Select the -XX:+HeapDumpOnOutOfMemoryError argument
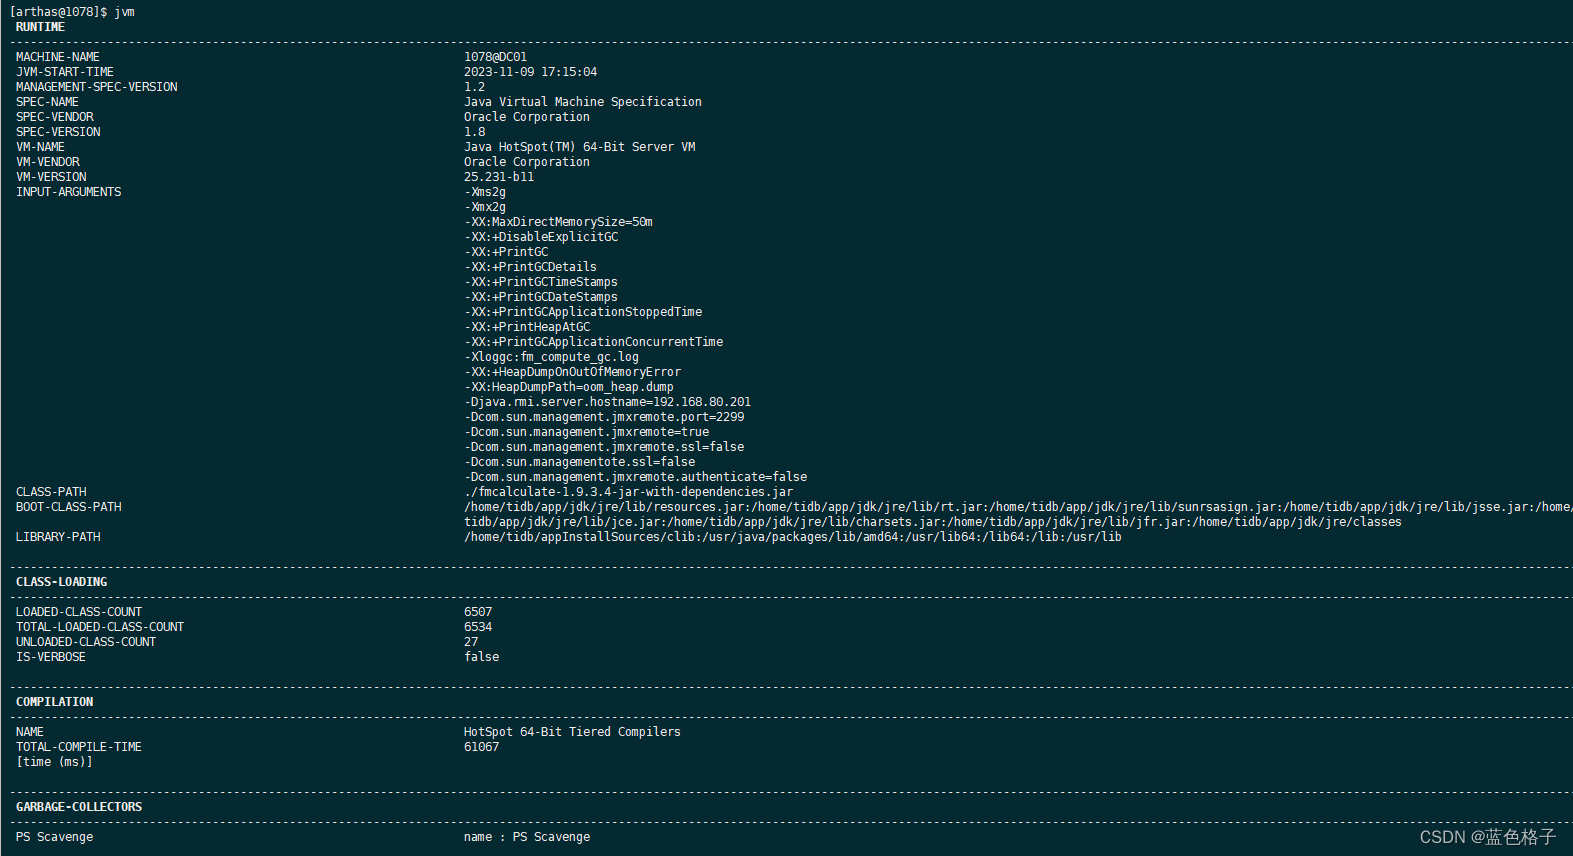 572,372
